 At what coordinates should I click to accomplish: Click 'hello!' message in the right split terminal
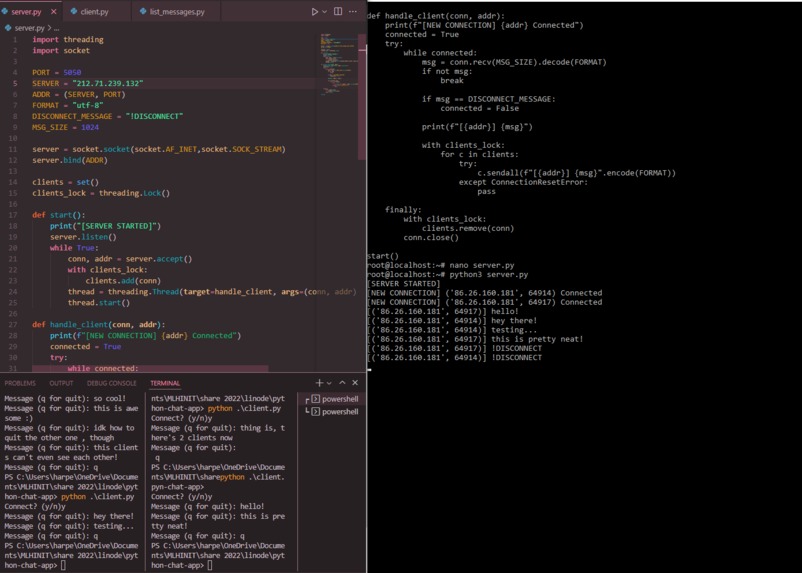(252, 506)
